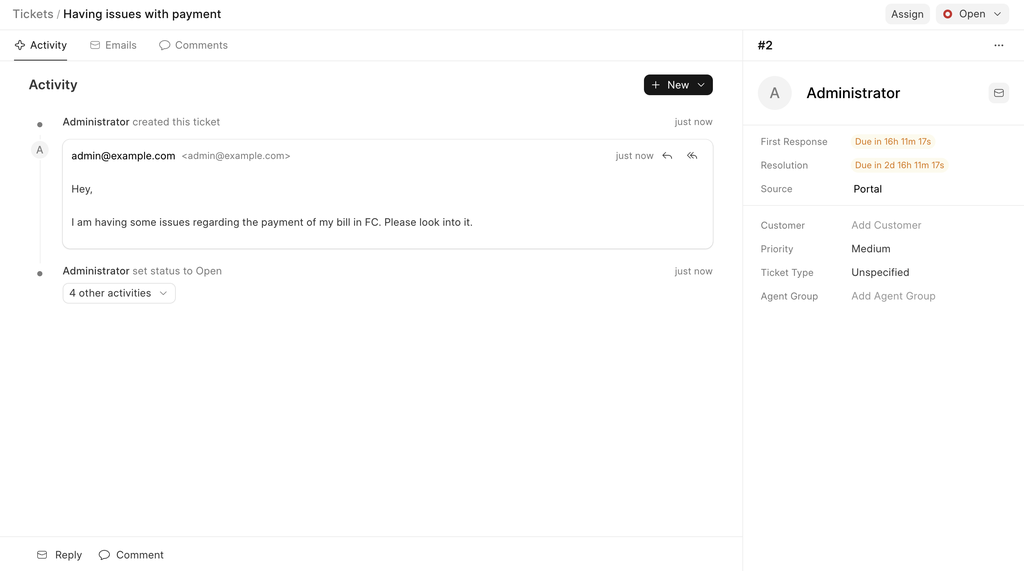Click Comment at the bottom bar
This screenshot has height=571, width=1024.
(131, 555)
